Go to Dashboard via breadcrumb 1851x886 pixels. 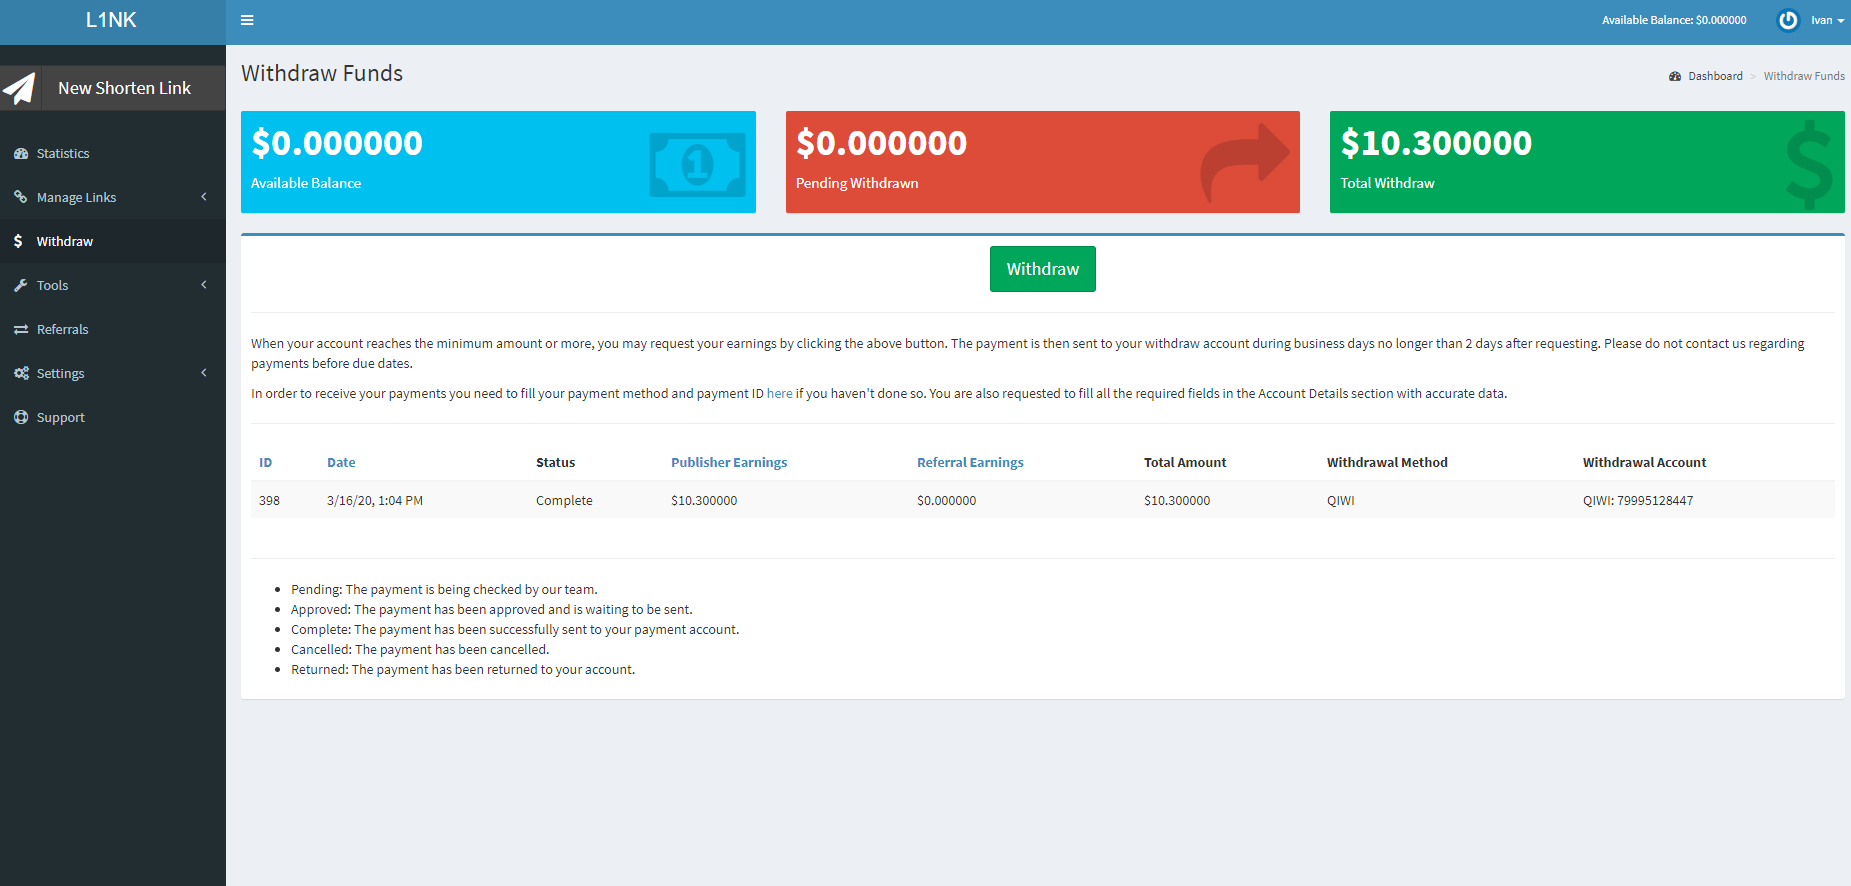[x=1715, y=76]
